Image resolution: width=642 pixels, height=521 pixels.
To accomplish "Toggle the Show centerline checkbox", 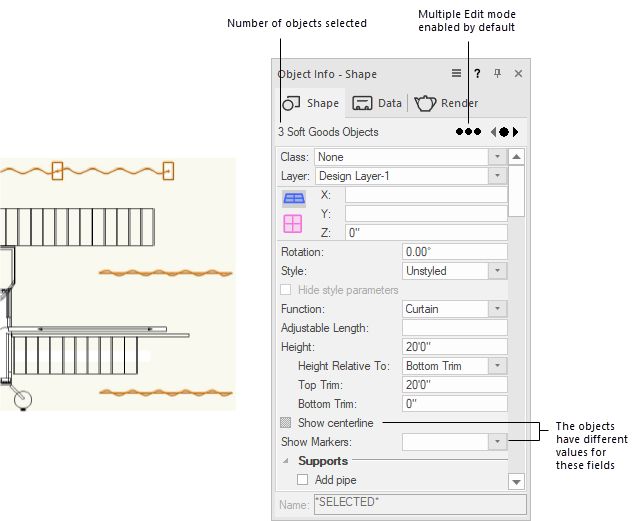I will point(287,423).
